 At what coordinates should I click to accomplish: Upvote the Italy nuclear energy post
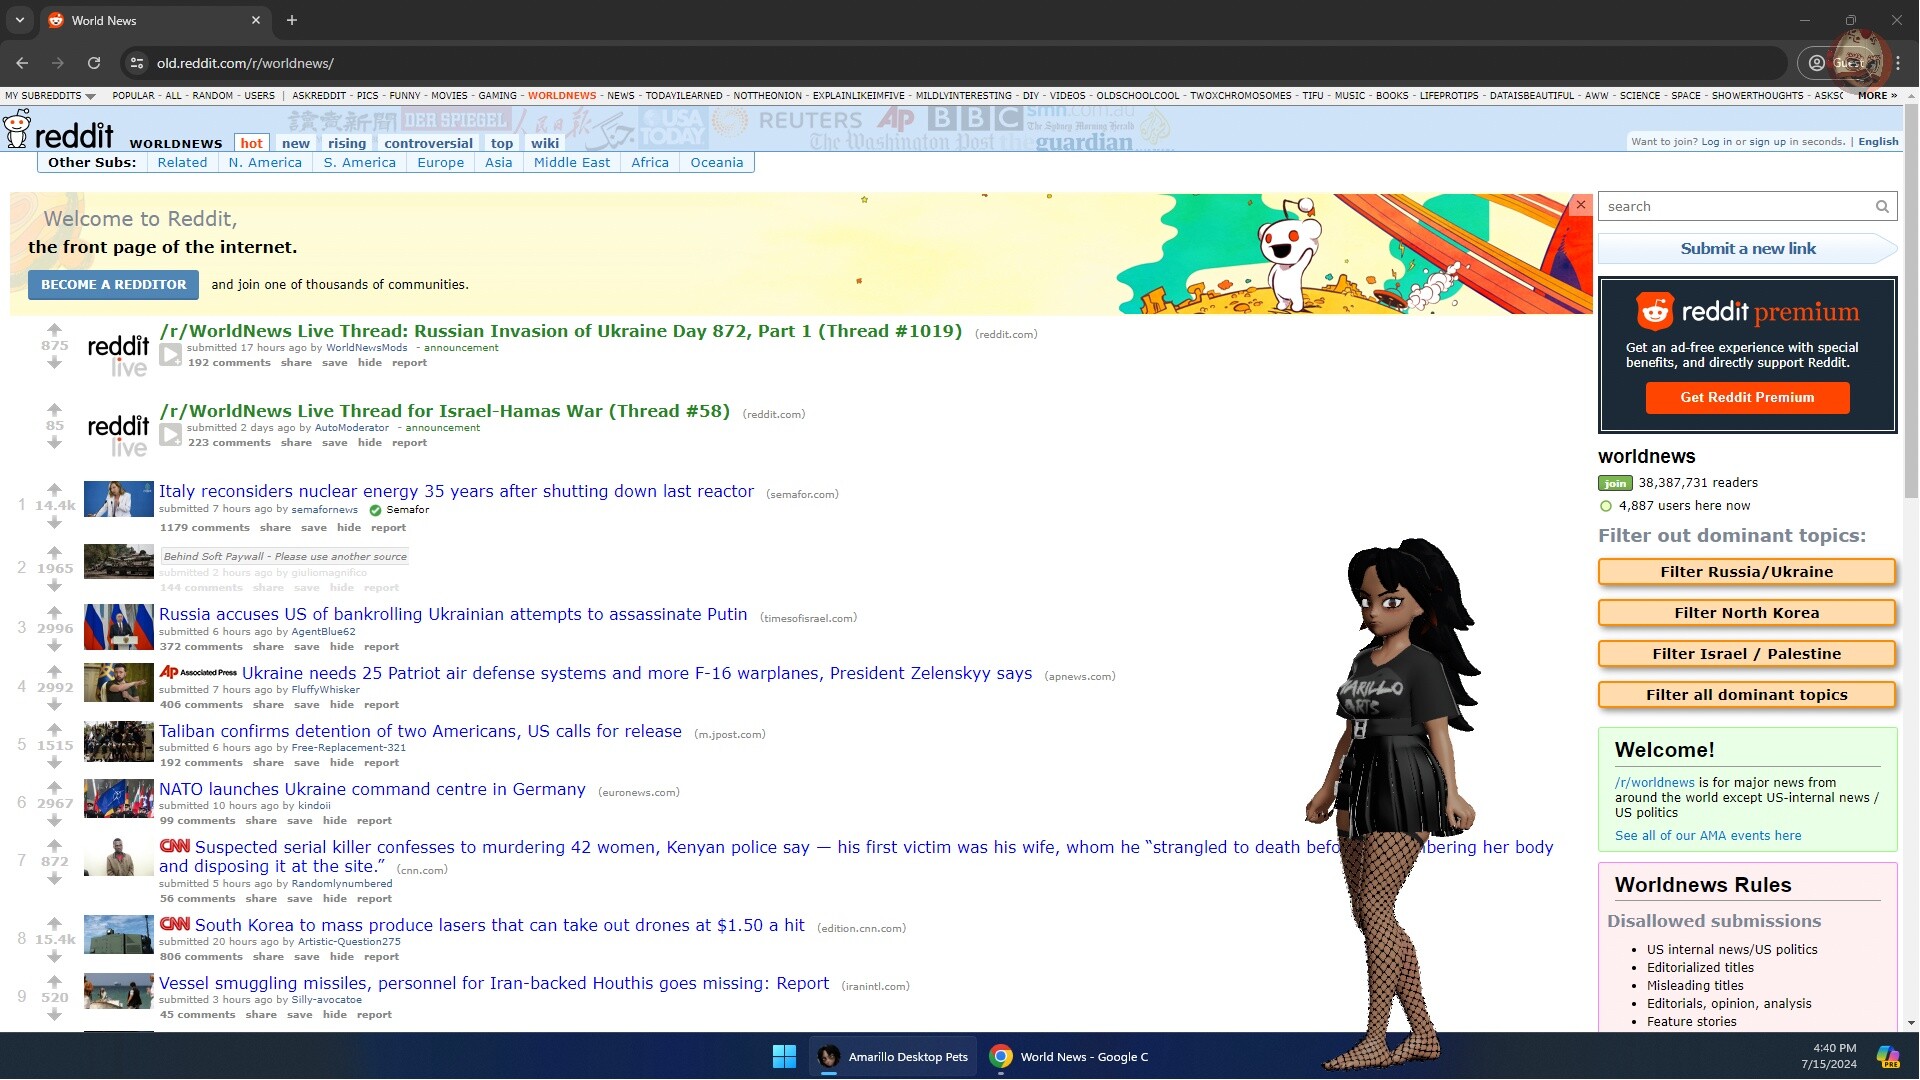coord(55,490)
